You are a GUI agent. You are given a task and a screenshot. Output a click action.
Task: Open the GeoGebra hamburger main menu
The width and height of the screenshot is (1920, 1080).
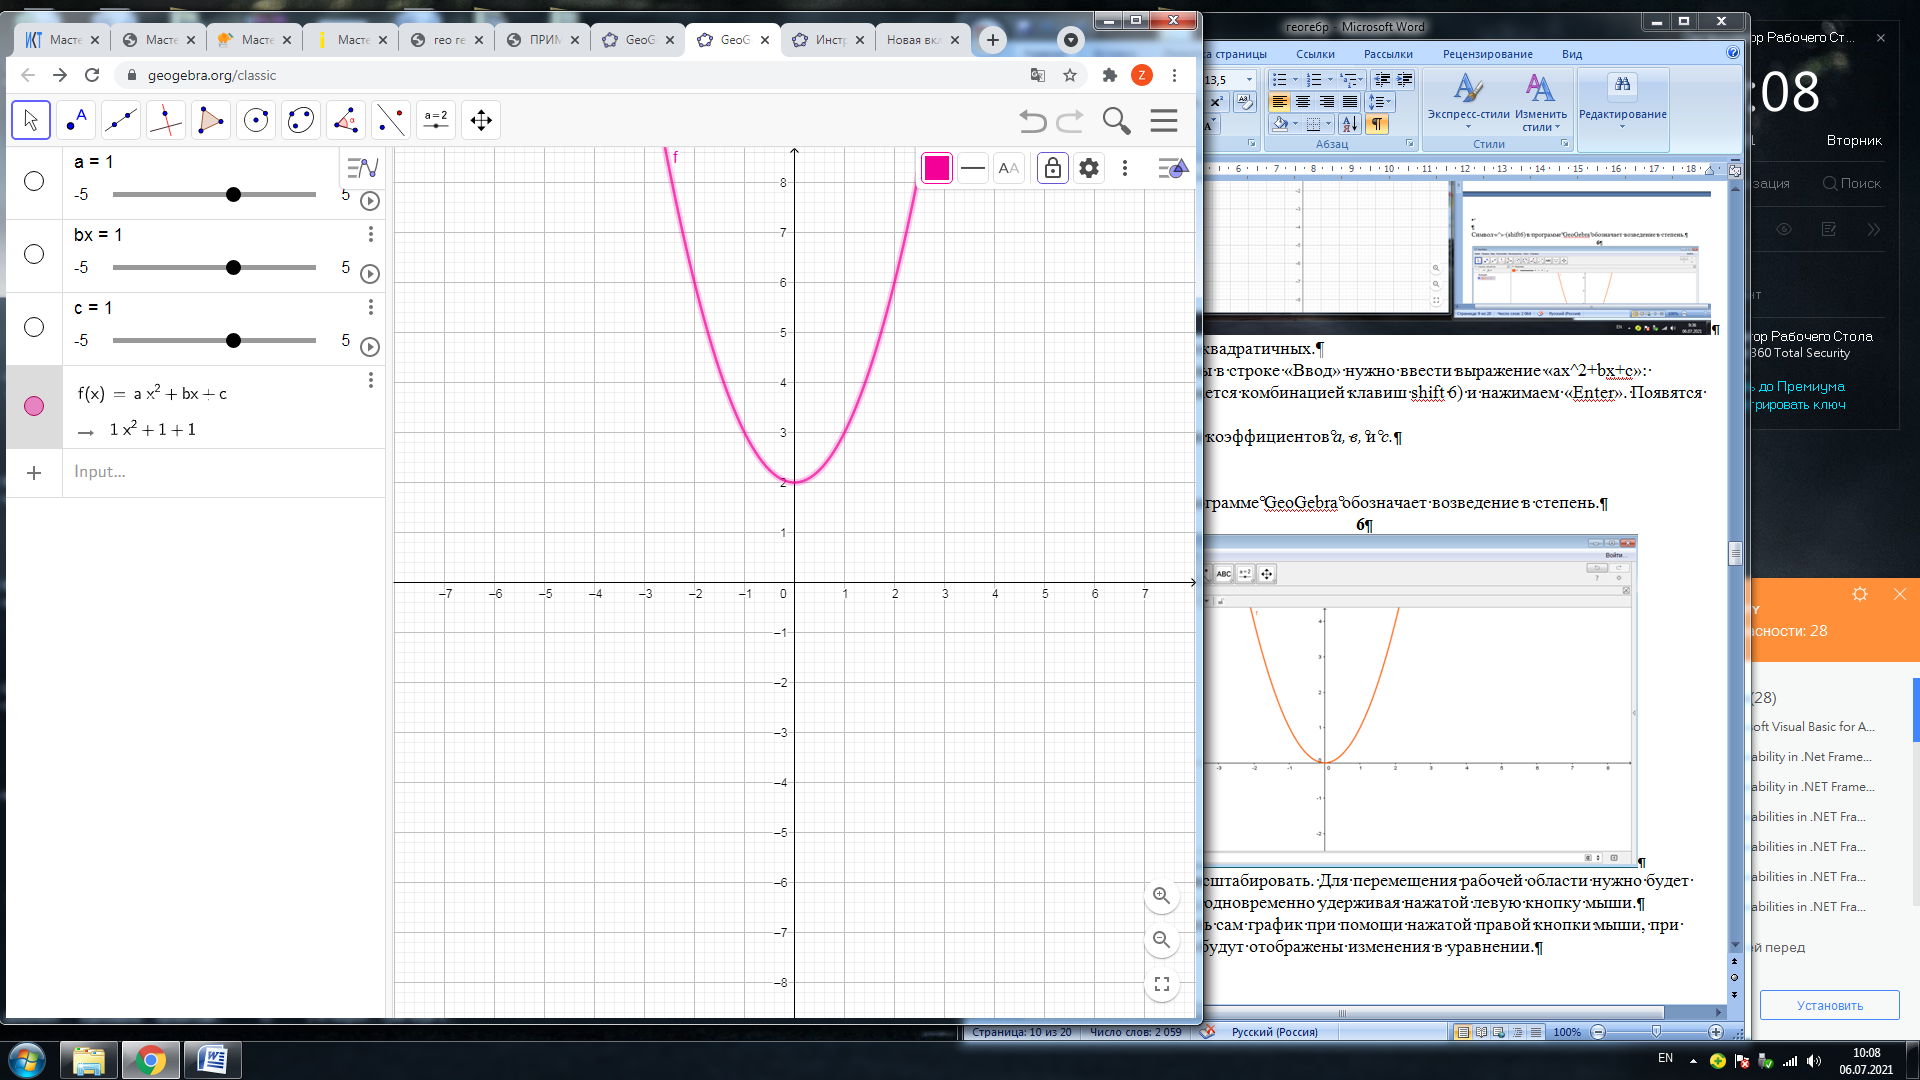pyautogui.click(x=1164, y=121)
